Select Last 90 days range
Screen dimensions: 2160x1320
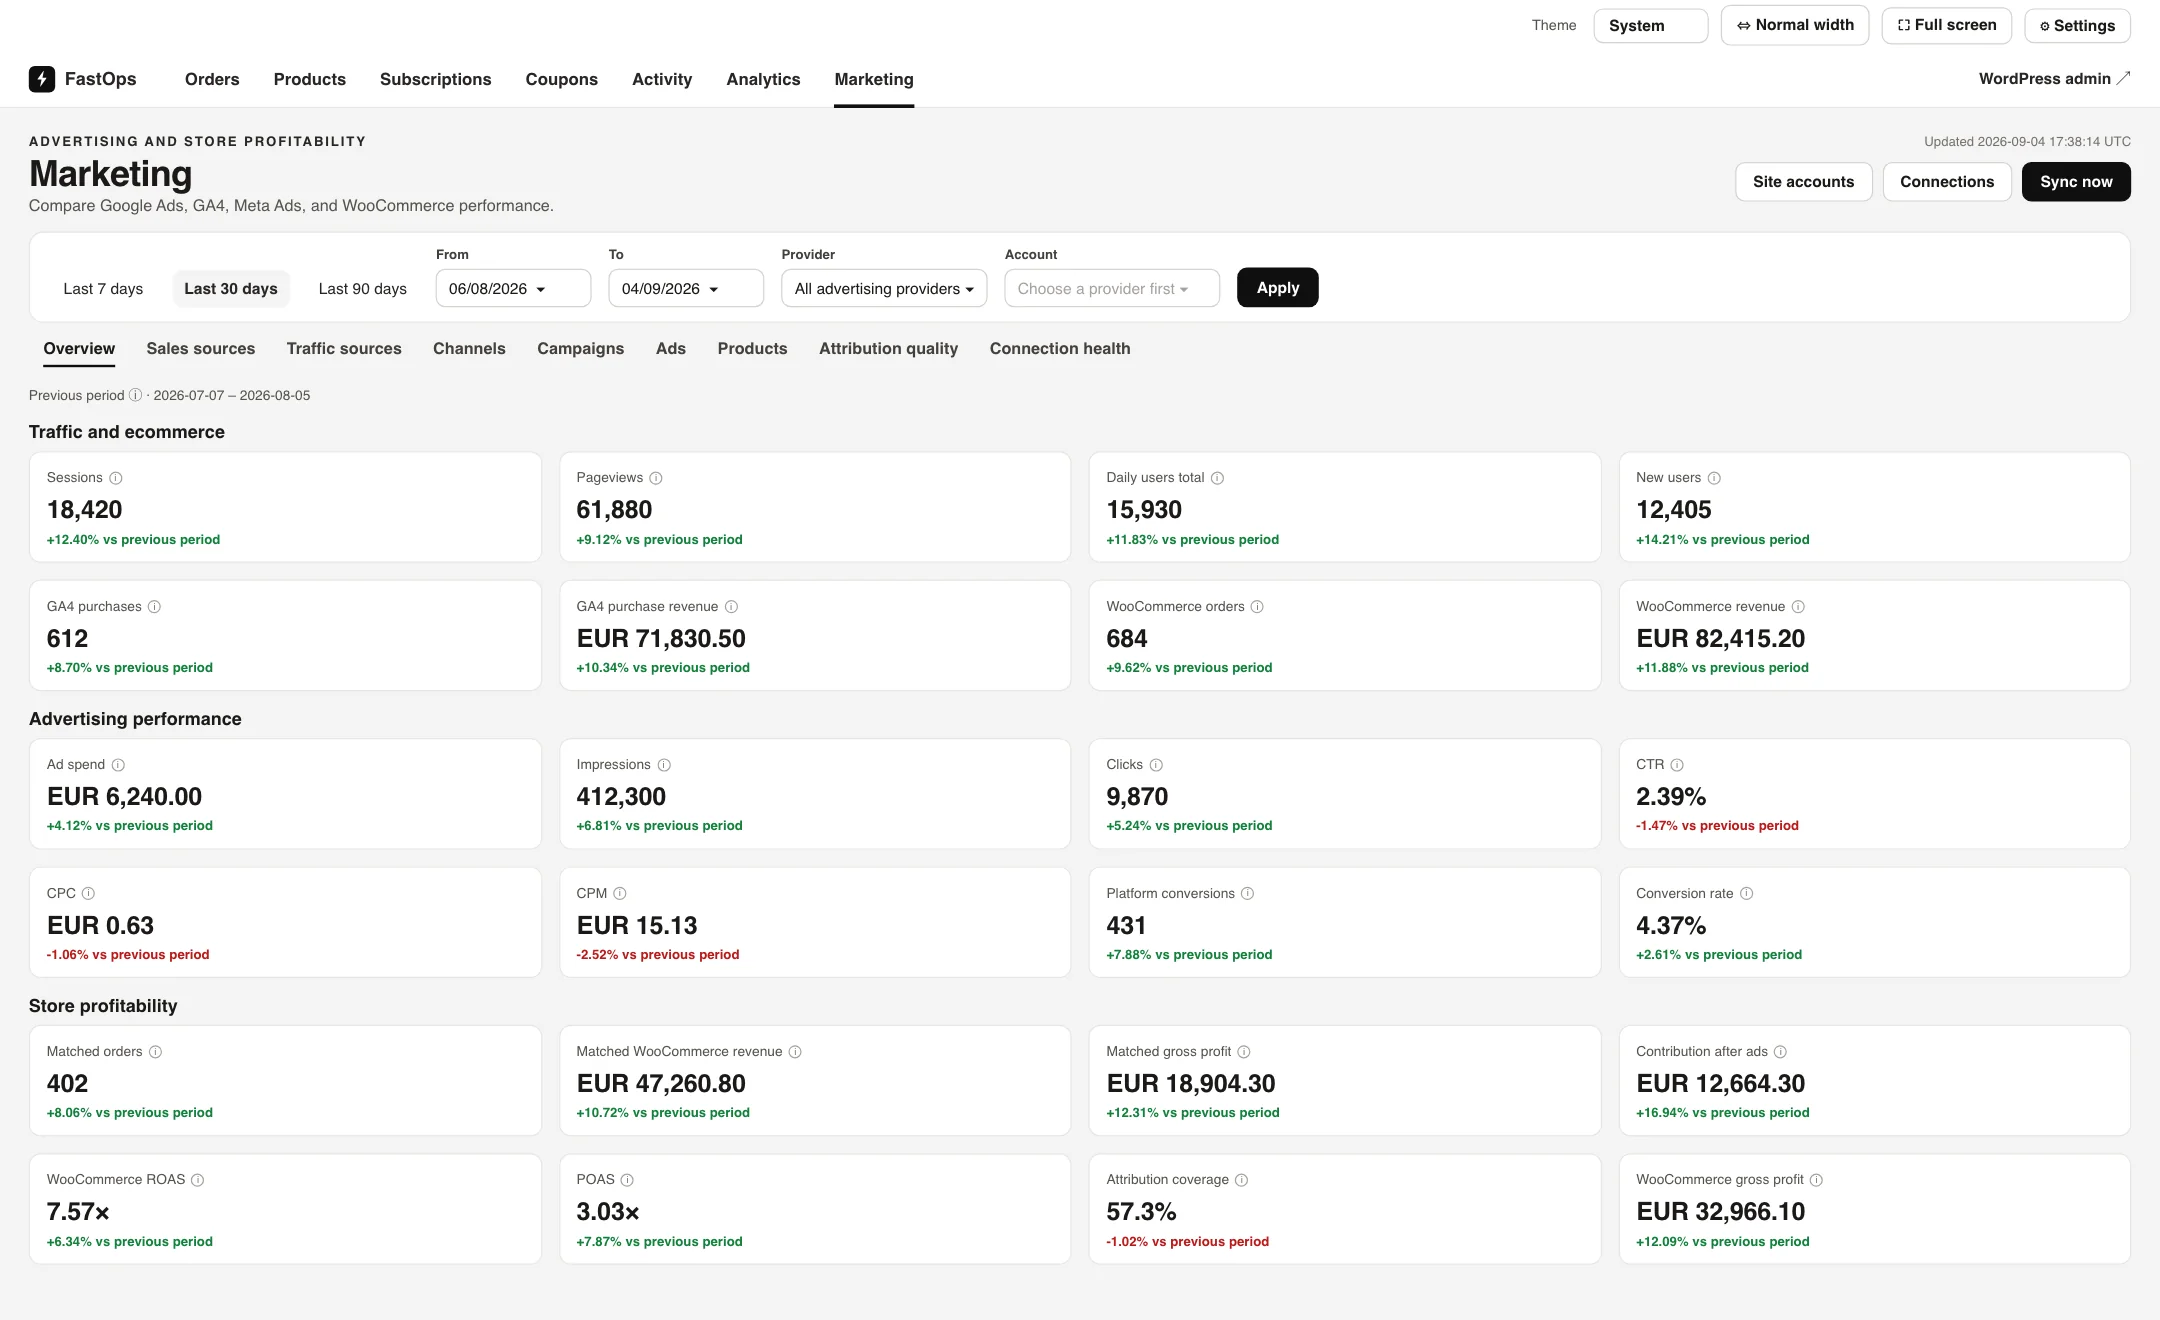pos(362,289)
